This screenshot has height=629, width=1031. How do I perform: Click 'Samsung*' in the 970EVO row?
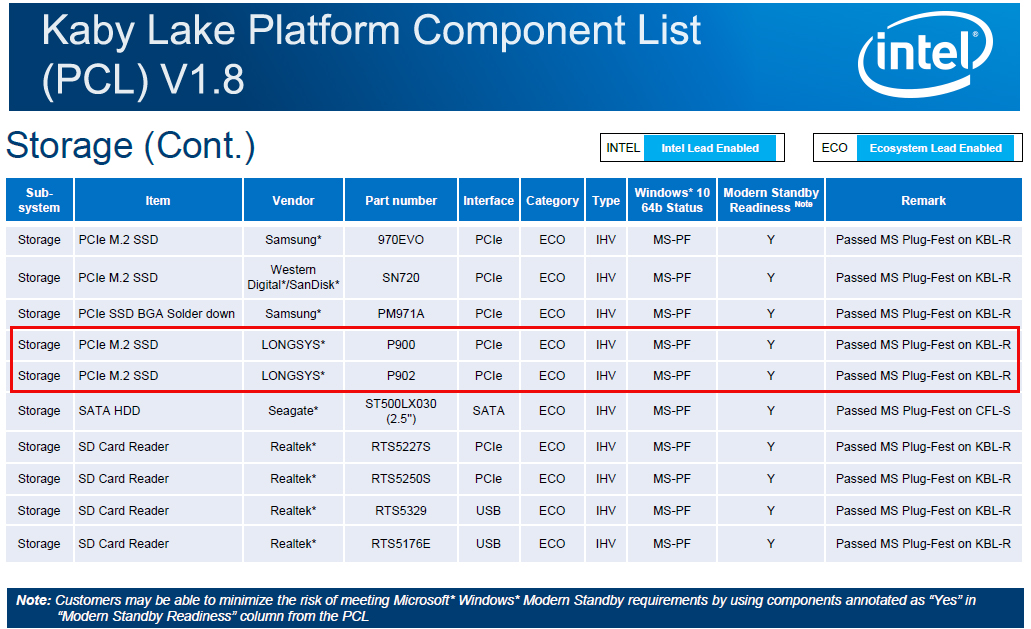coord(293,240)
